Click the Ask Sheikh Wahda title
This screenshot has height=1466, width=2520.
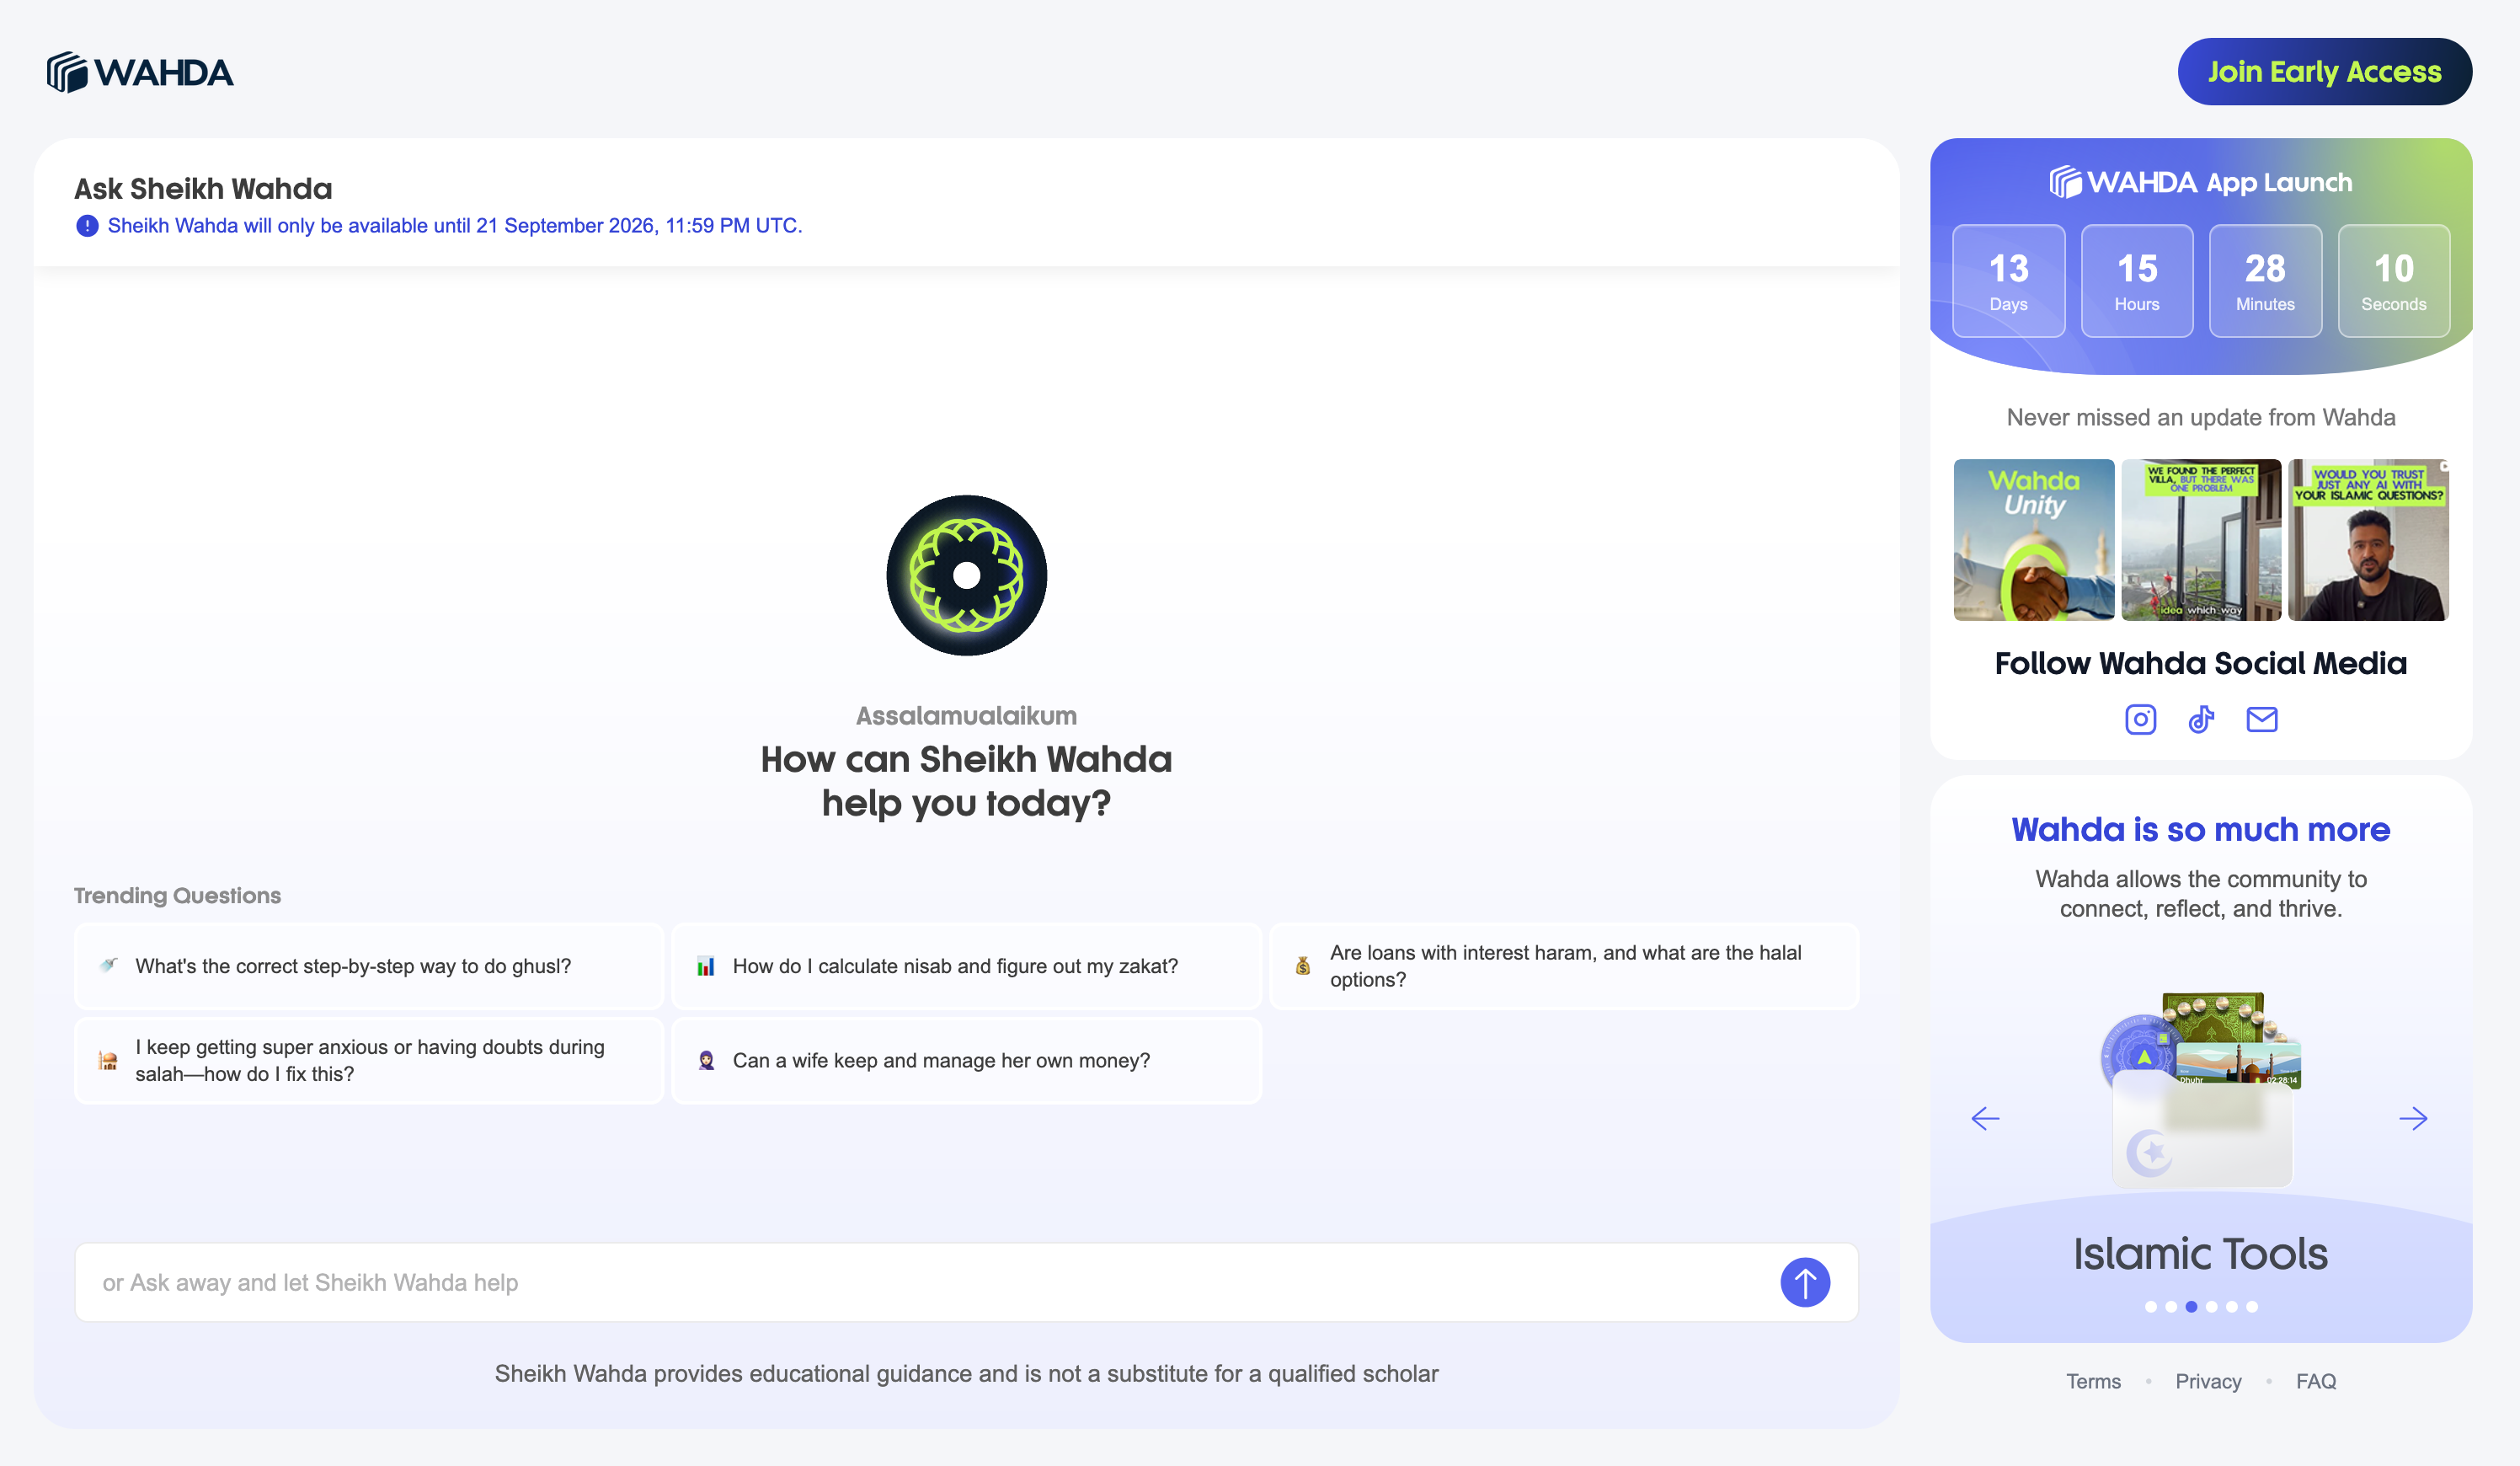(203, 188)
